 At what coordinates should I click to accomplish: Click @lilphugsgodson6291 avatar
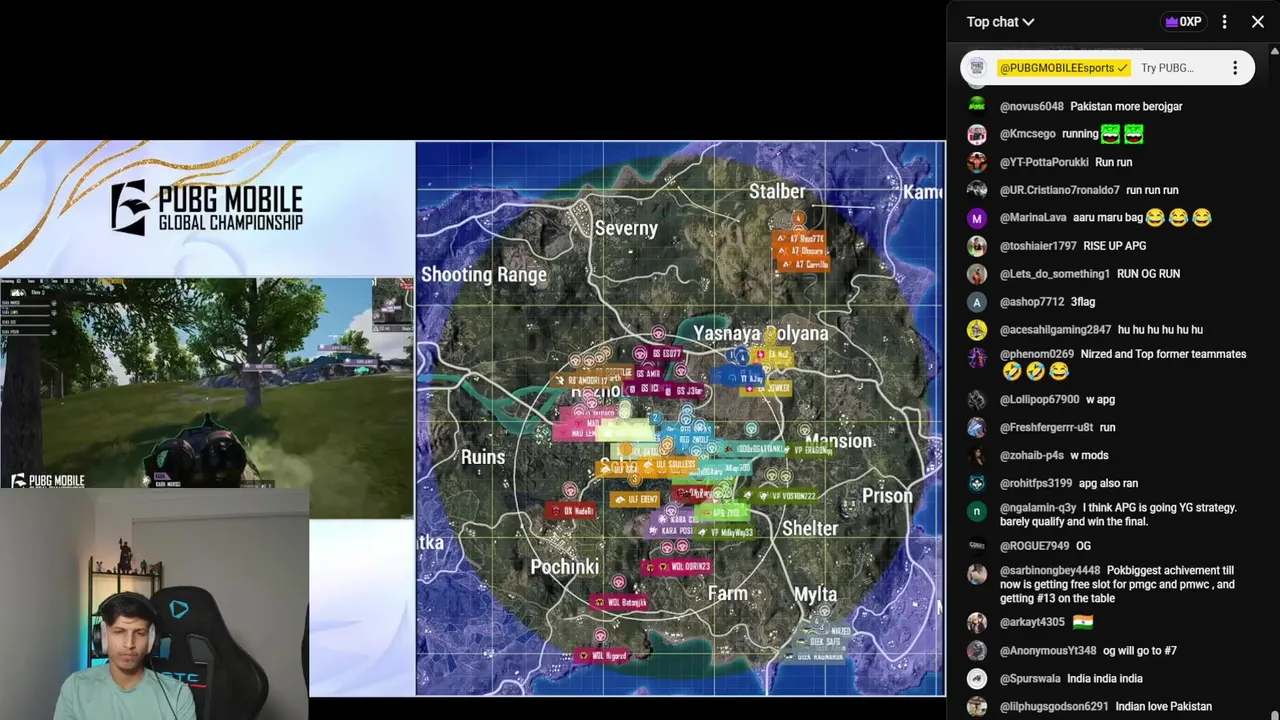click(x=977, y=707)
